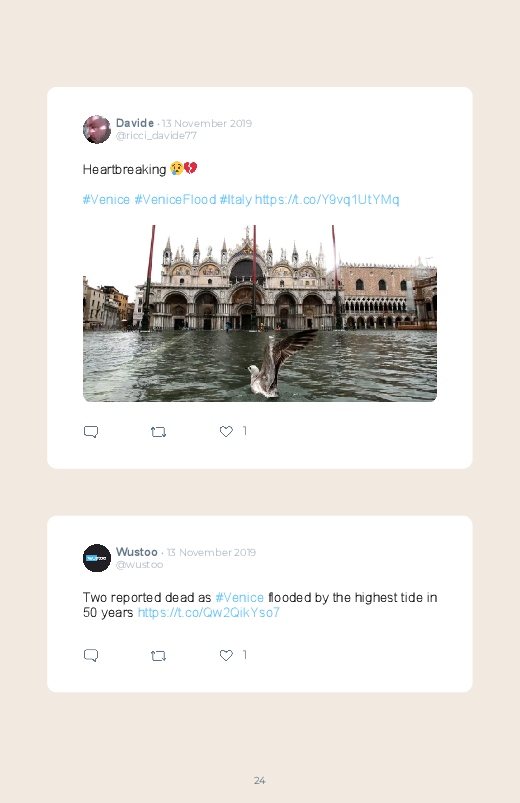Open the #VeniceFlood hashtag
520x803 pixels.
coord(175,200)
